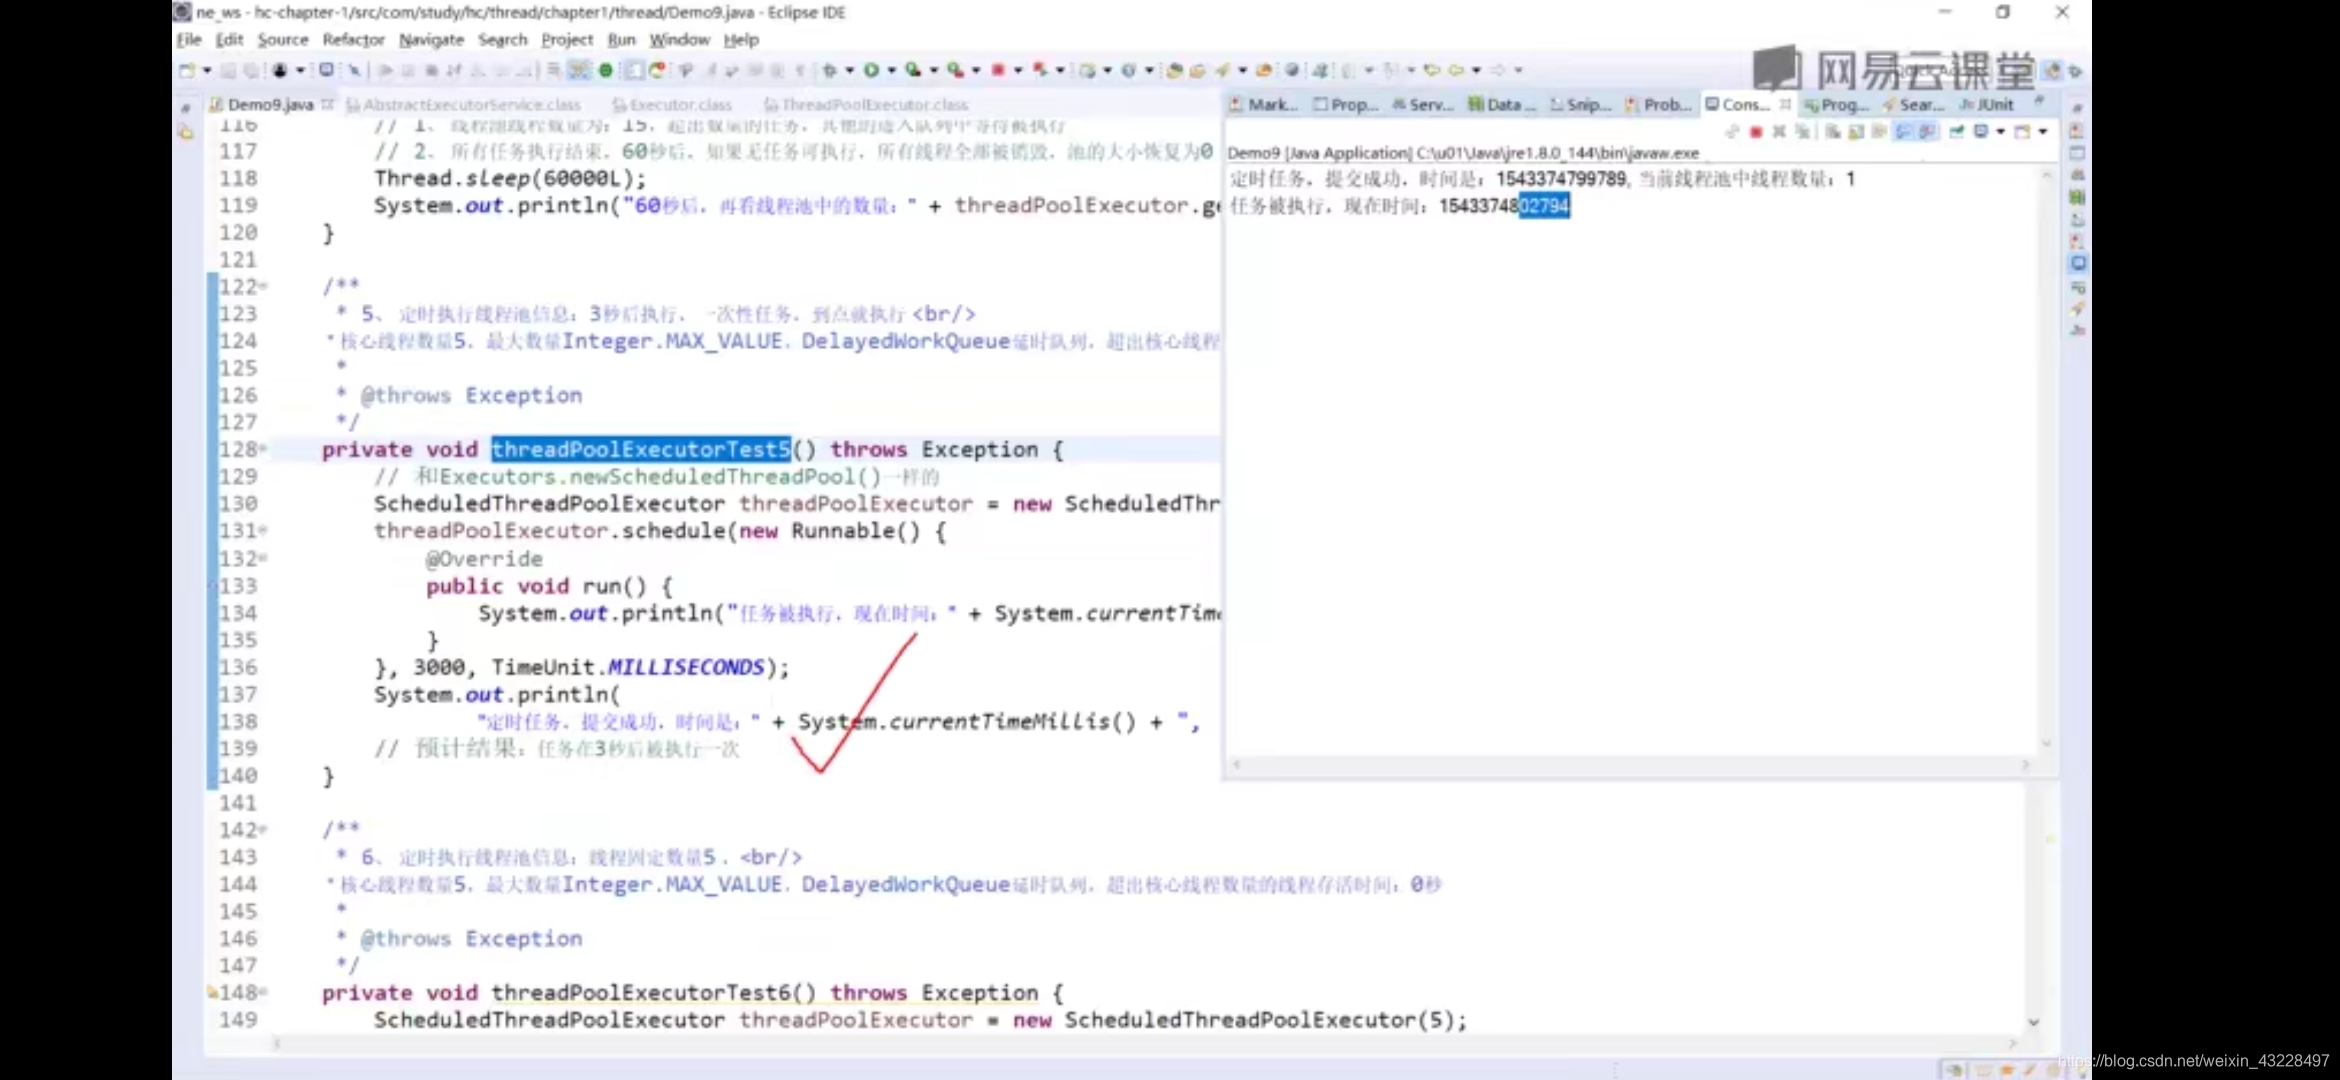
Task: Toggle Pin Console button
Action: click(x=1956, y=131)
